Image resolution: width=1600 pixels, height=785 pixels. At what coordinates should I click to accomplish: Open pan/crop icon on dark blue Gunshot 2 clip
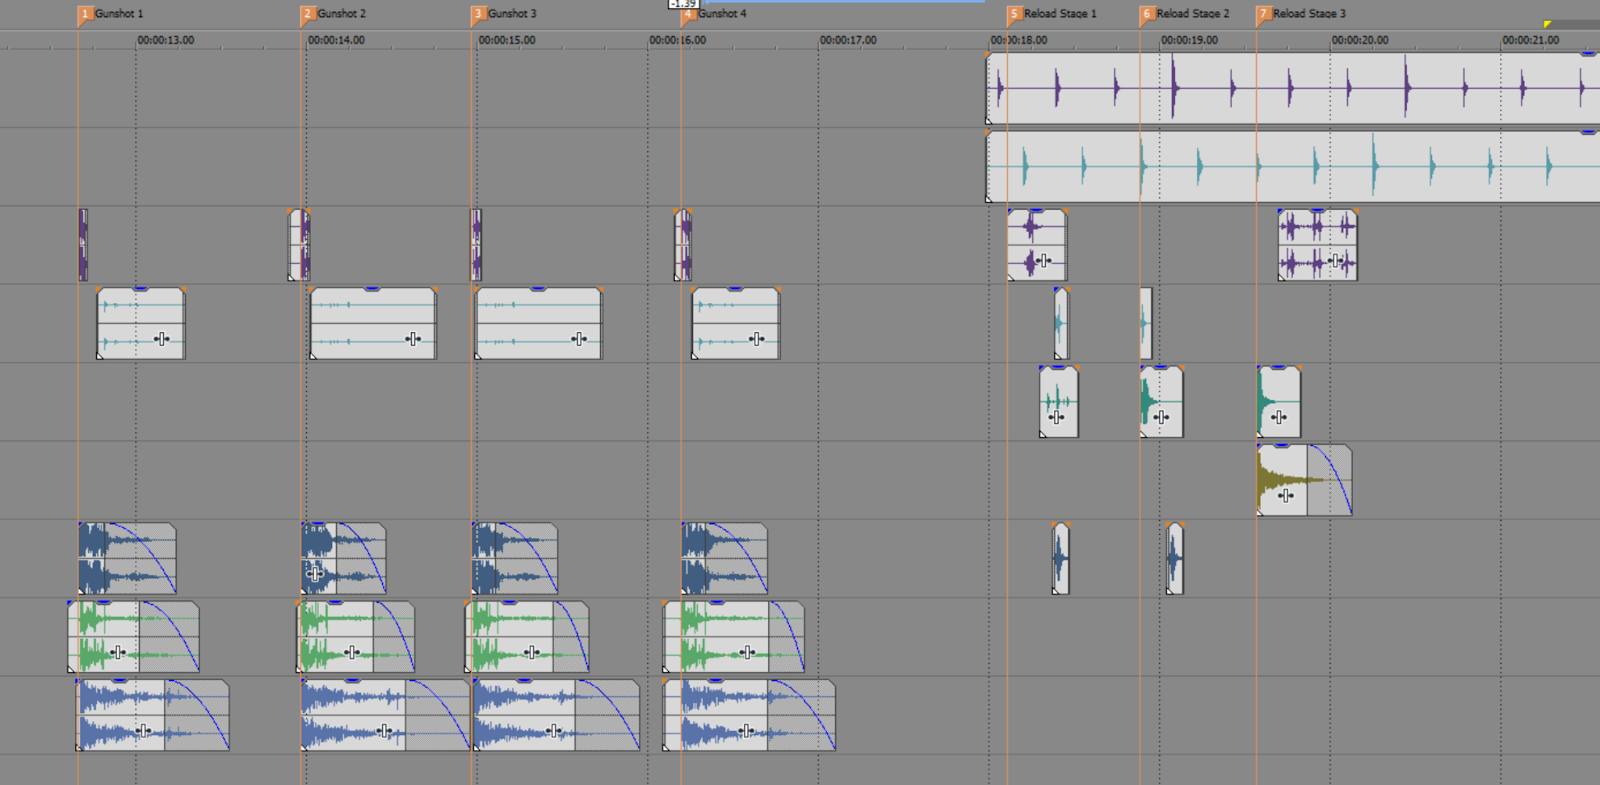pos(316,573)
